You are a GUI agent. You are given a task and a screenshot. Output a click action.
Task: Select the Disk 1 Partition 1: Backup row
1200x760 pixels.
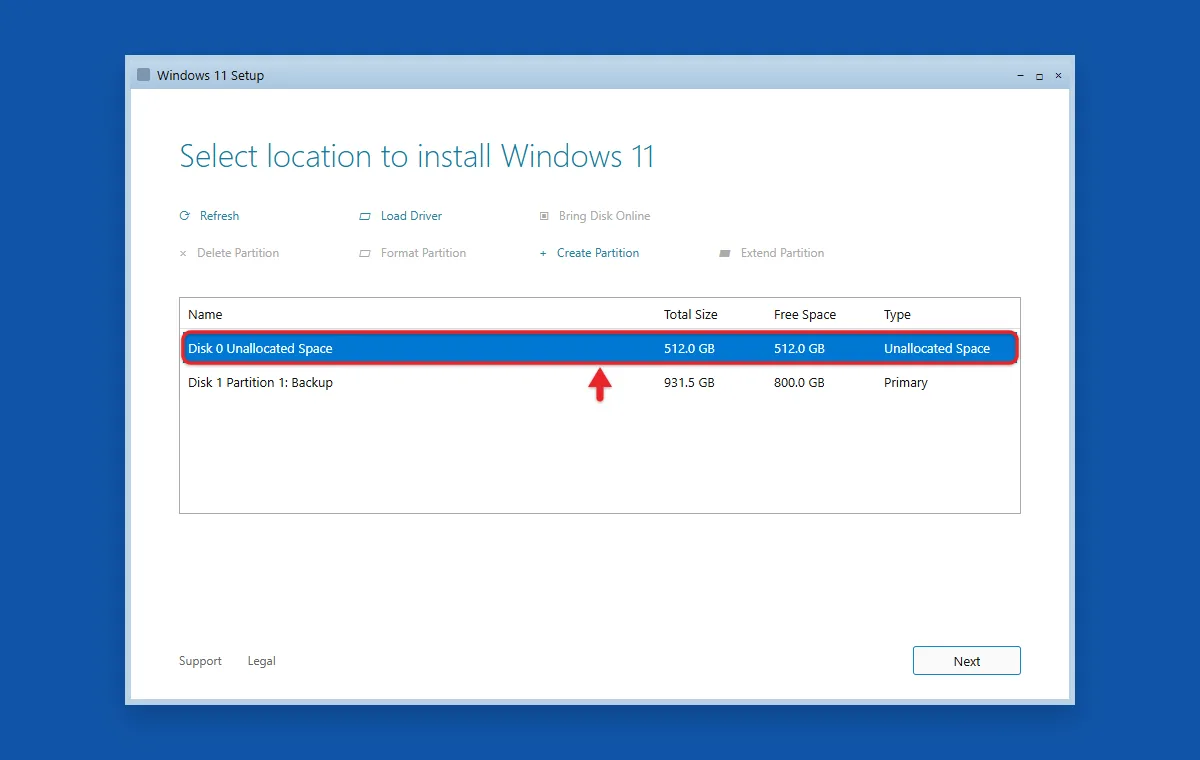coord(600,383)
